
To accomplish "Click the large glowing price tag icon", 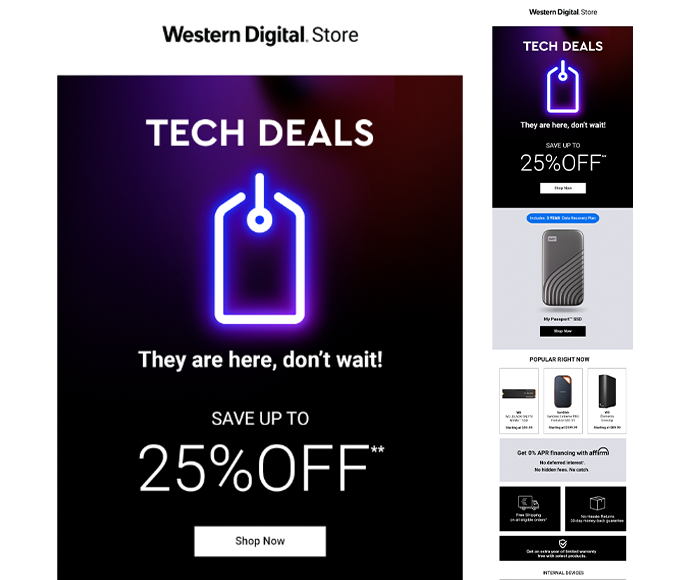I will click(260, 249).
